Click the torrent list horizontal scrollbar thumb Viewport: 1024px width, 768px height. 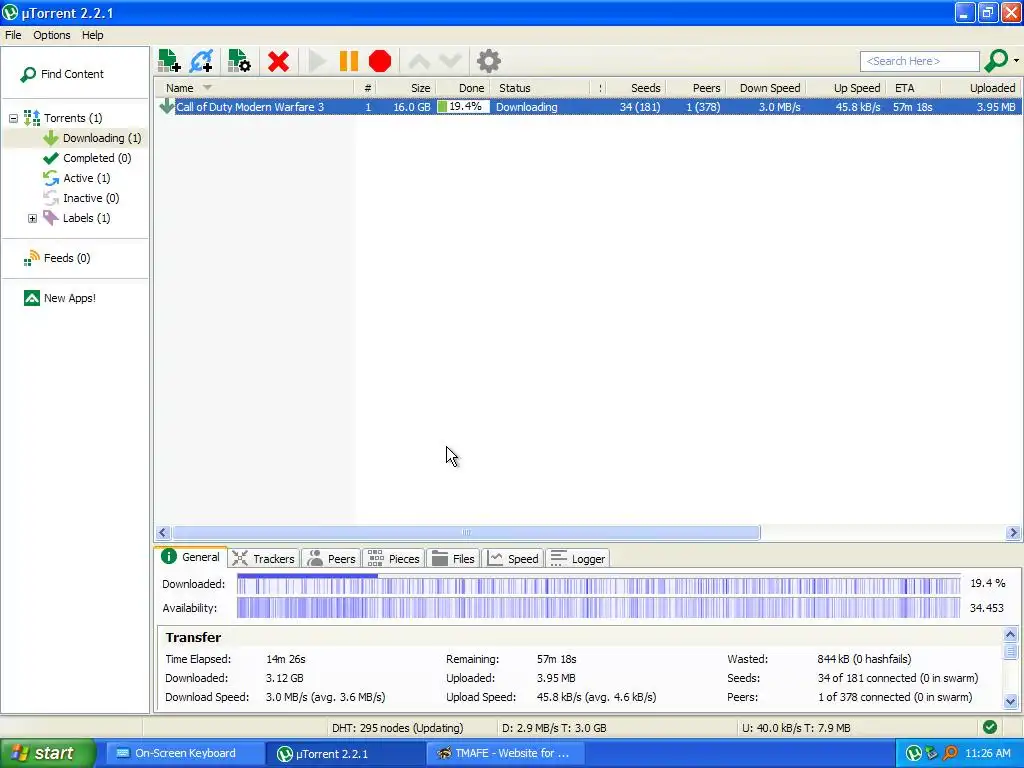466,533
